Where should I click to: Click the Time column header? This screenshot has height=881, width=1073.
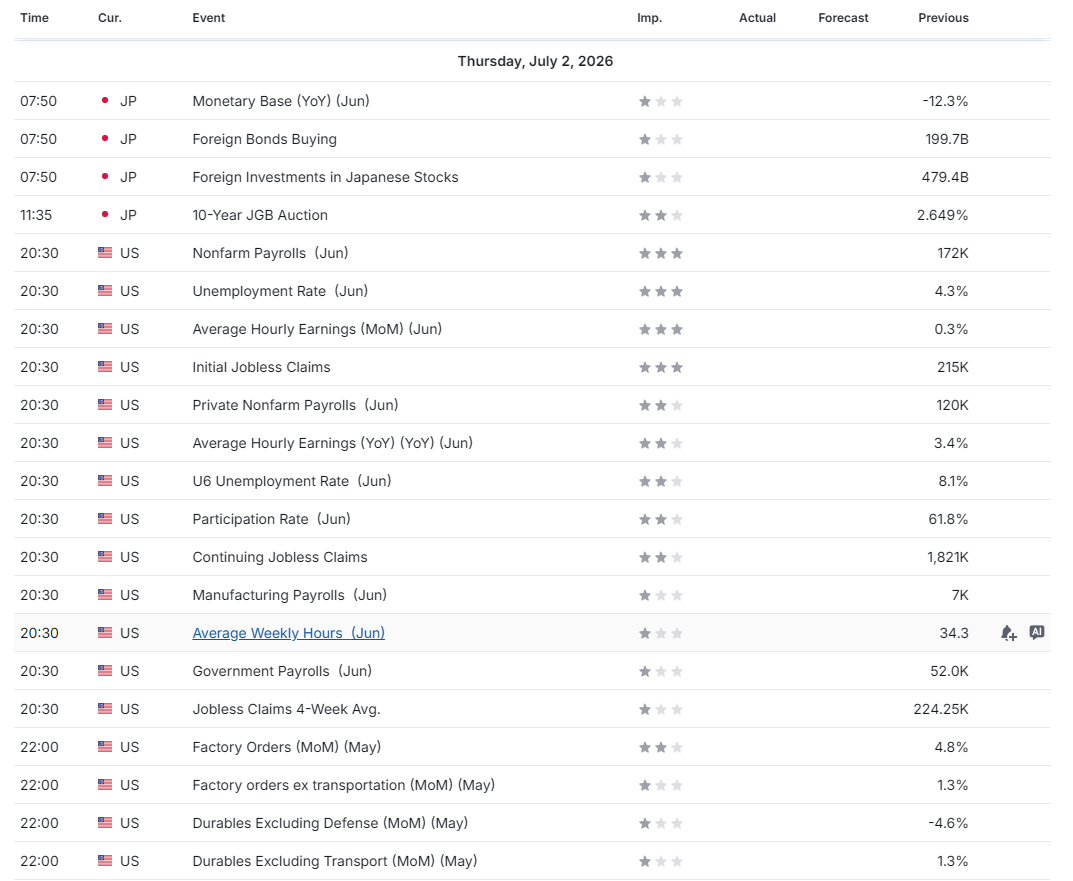click(34, 18)
